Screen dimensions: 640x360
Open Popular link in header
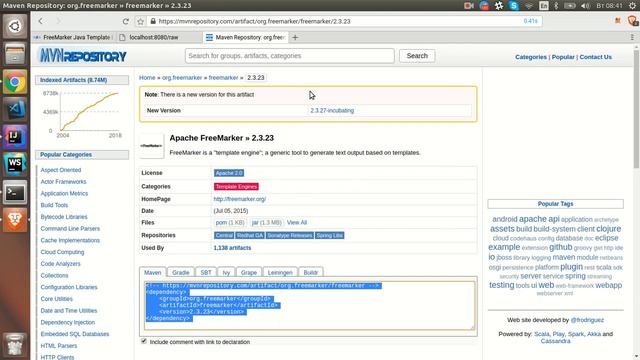pos(563,57)
